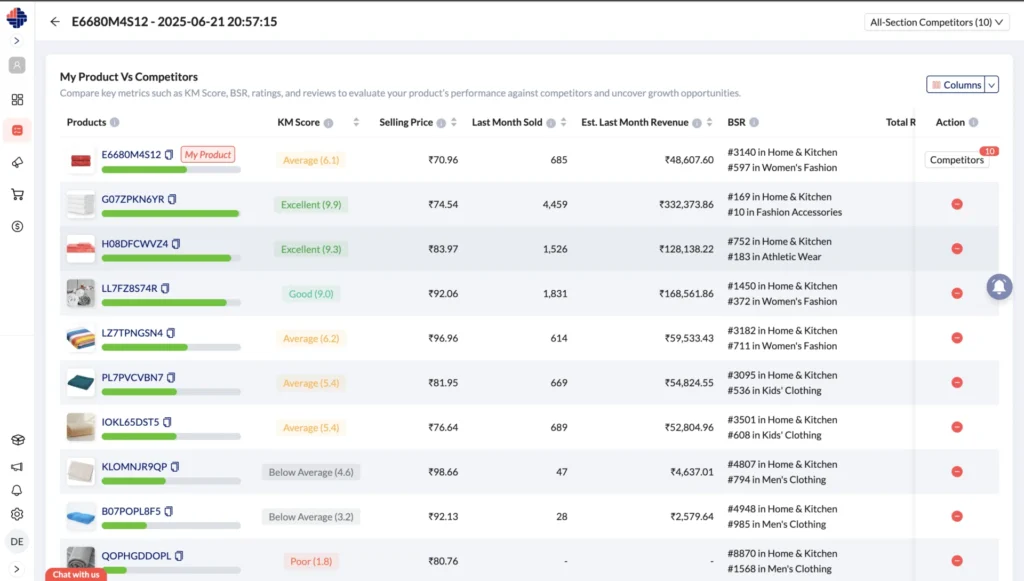
Task: Open the rocket icon in sidebar
Action: (x=17, y=163)
